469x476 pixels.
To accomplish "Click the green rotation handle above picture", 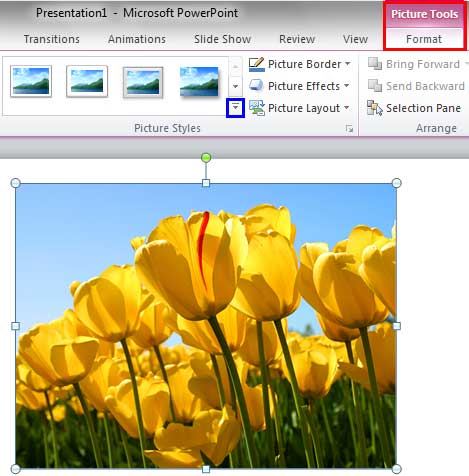I will pyautogui.click(x=206, y=157).
